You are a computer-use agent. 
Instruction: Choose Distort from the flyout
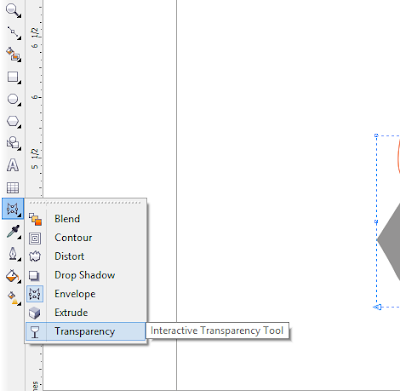click(x=86, y=256)
